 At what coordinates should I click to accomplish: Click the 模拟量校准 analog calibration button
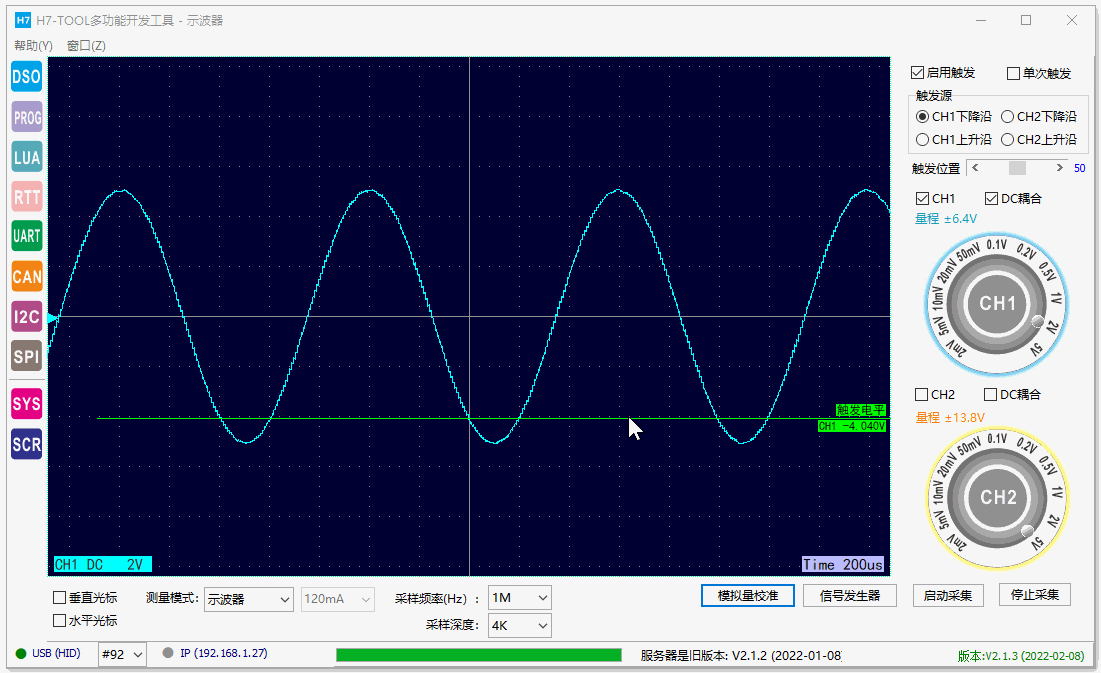coord(748,596)
